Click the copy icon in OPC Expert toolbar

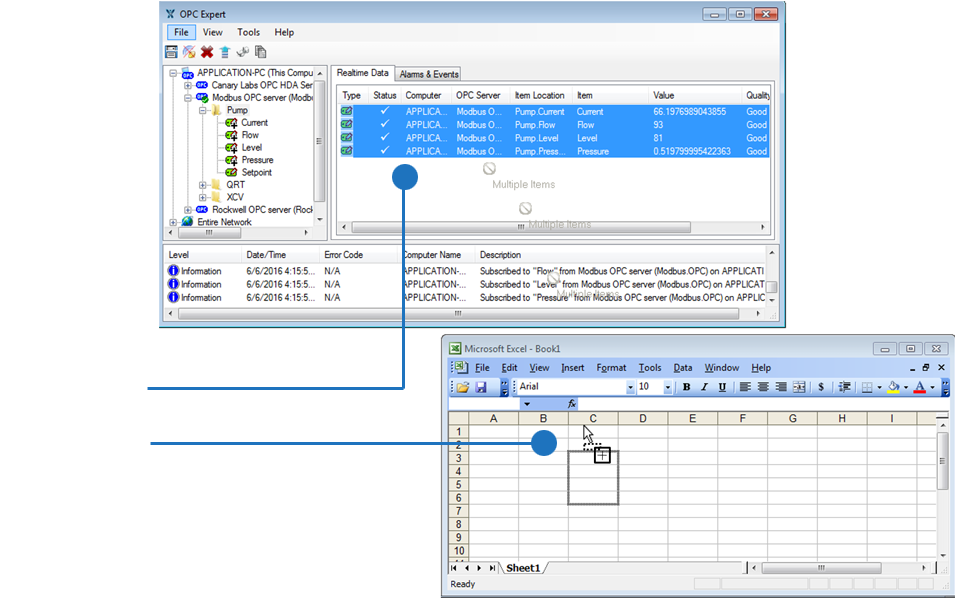260,51
